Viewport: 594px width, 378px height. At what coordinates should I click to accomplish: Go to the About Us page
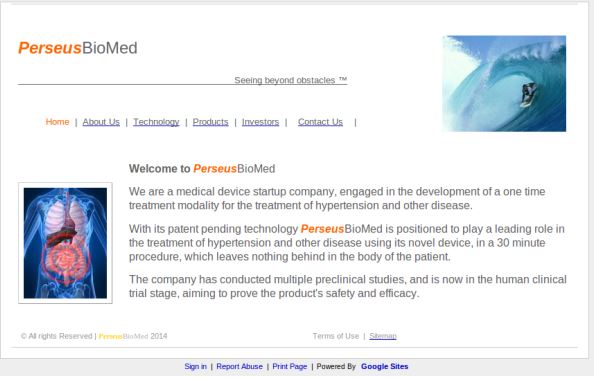click(101, 122)
